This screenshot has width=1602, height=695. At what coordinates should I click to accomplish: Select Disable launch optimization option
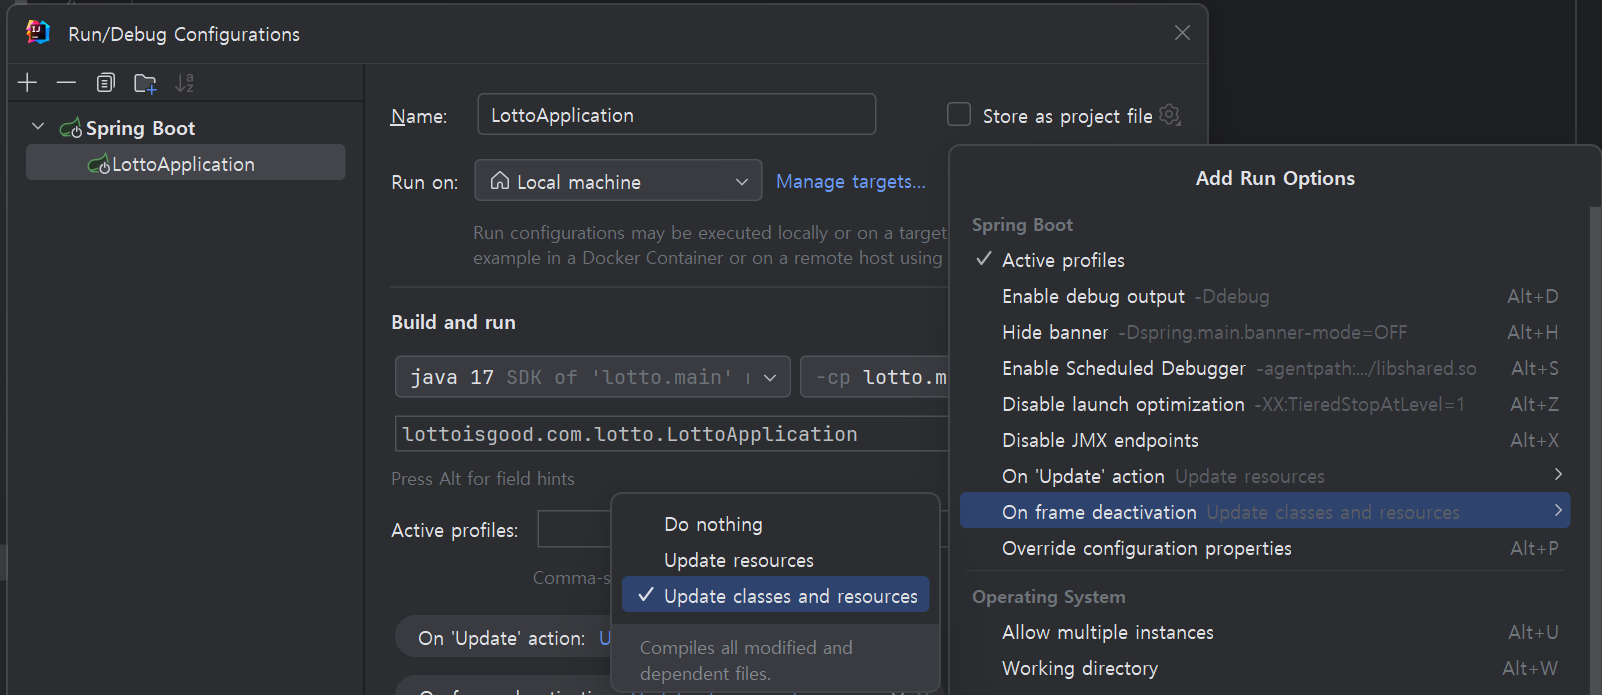(1265, 404)
